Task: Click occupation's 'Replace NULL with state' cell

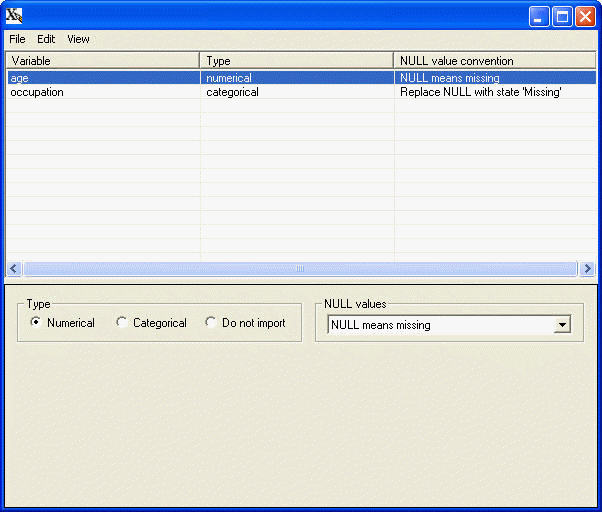Action: [x=481, y=92]
